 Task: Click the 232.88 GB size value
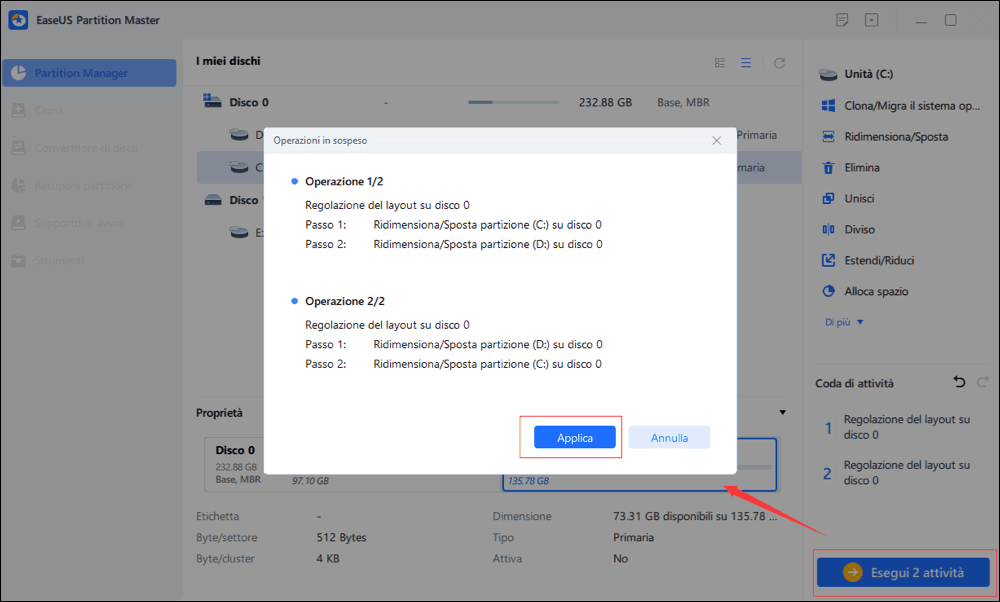click(605, 102)
